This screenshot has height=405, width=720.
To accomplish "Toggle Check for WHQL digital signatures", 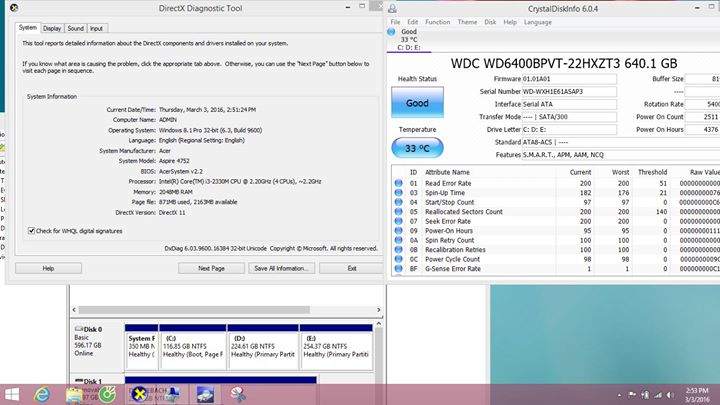I will [x=31, y=231].
